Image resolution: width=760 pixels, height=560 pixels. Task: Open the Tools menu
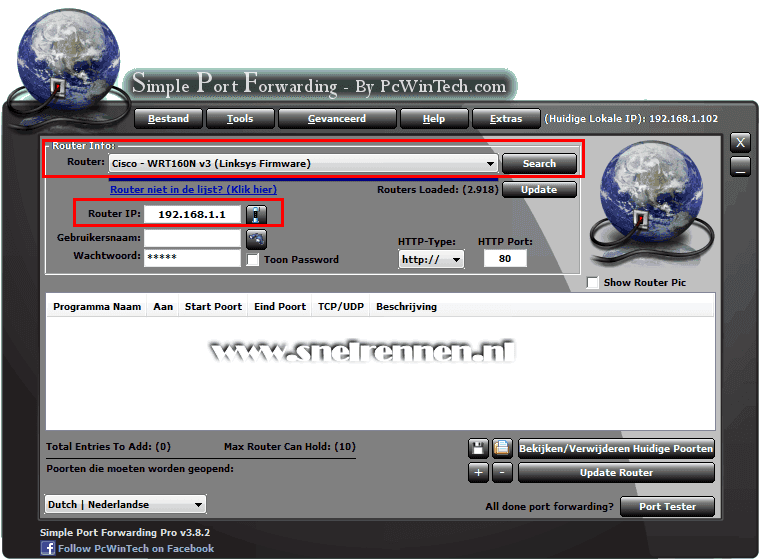tap(240, 119)
